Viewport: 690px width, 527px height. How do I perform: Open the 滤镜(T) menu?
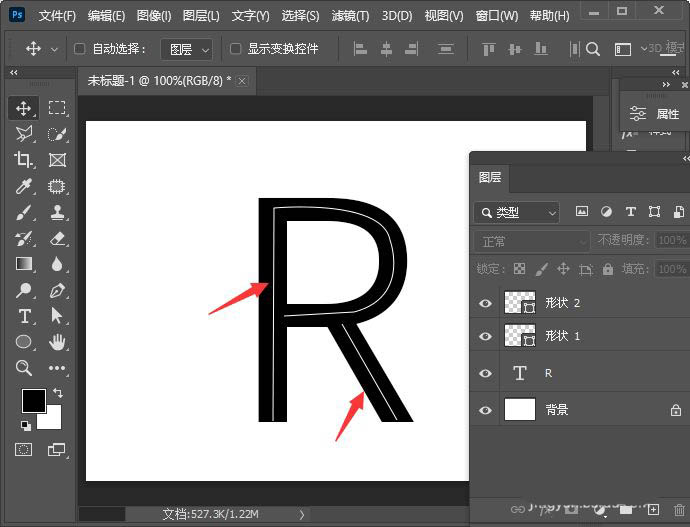(x=350, y=16)
